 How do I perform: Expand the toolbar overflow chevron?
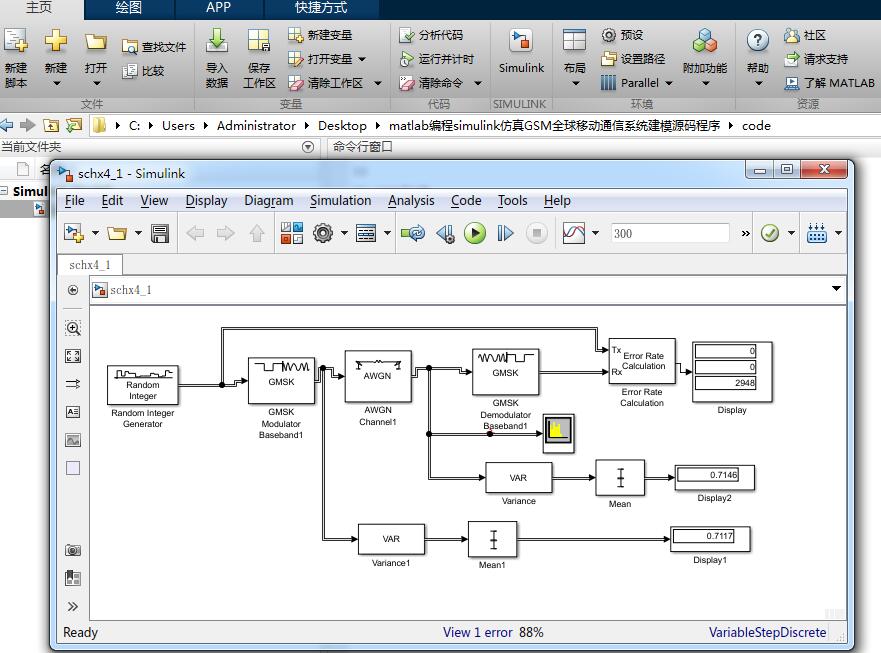click(746, 233)
